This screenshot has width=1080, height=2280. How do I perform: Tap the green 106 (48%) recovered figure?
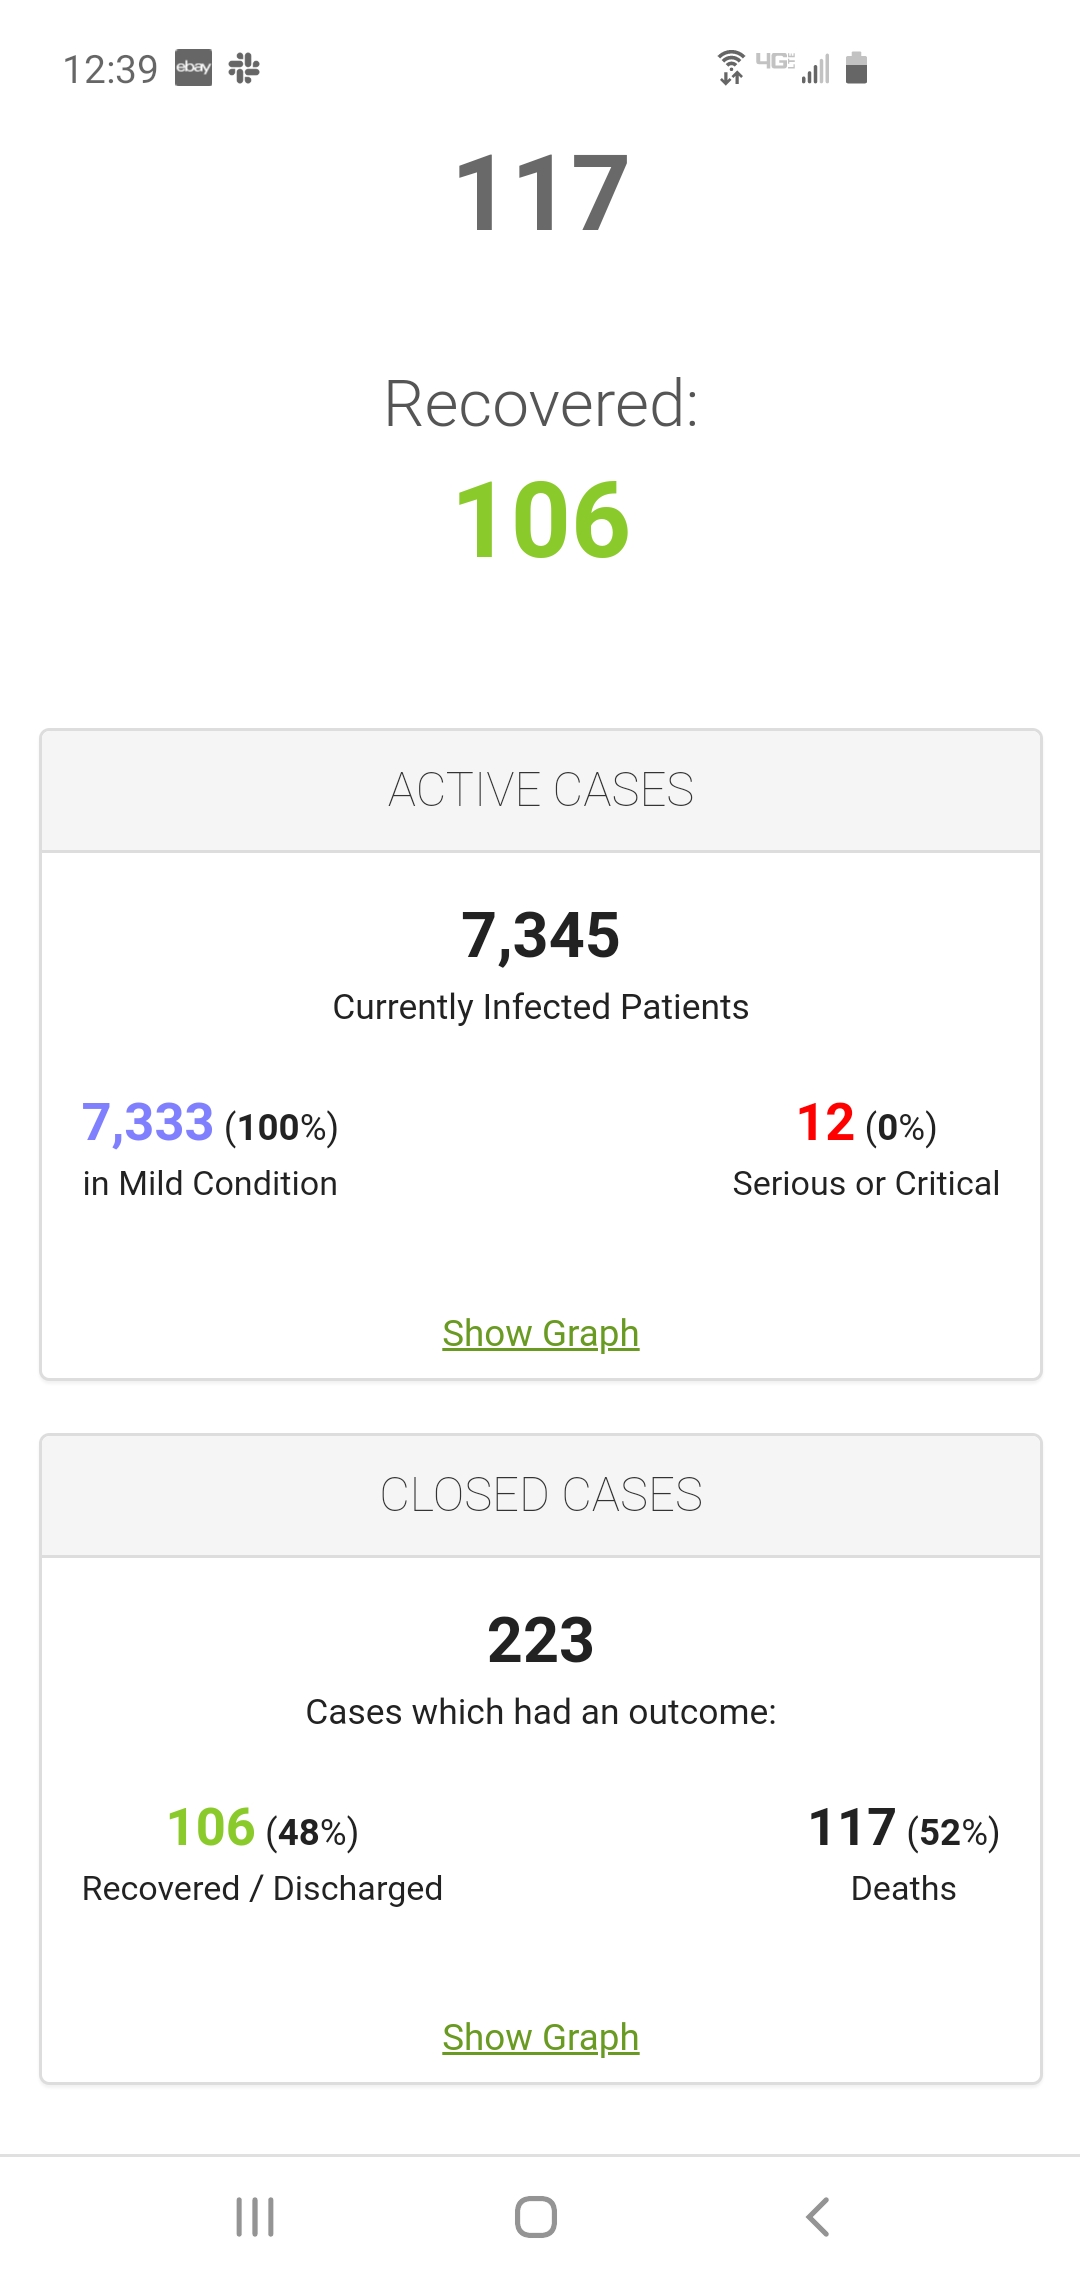pos(263,1828)
